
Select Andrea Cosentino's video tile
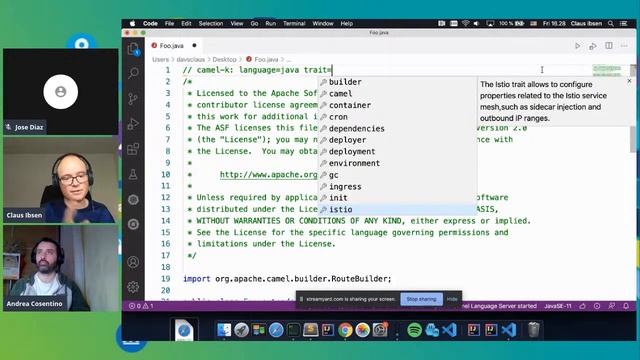61,268
